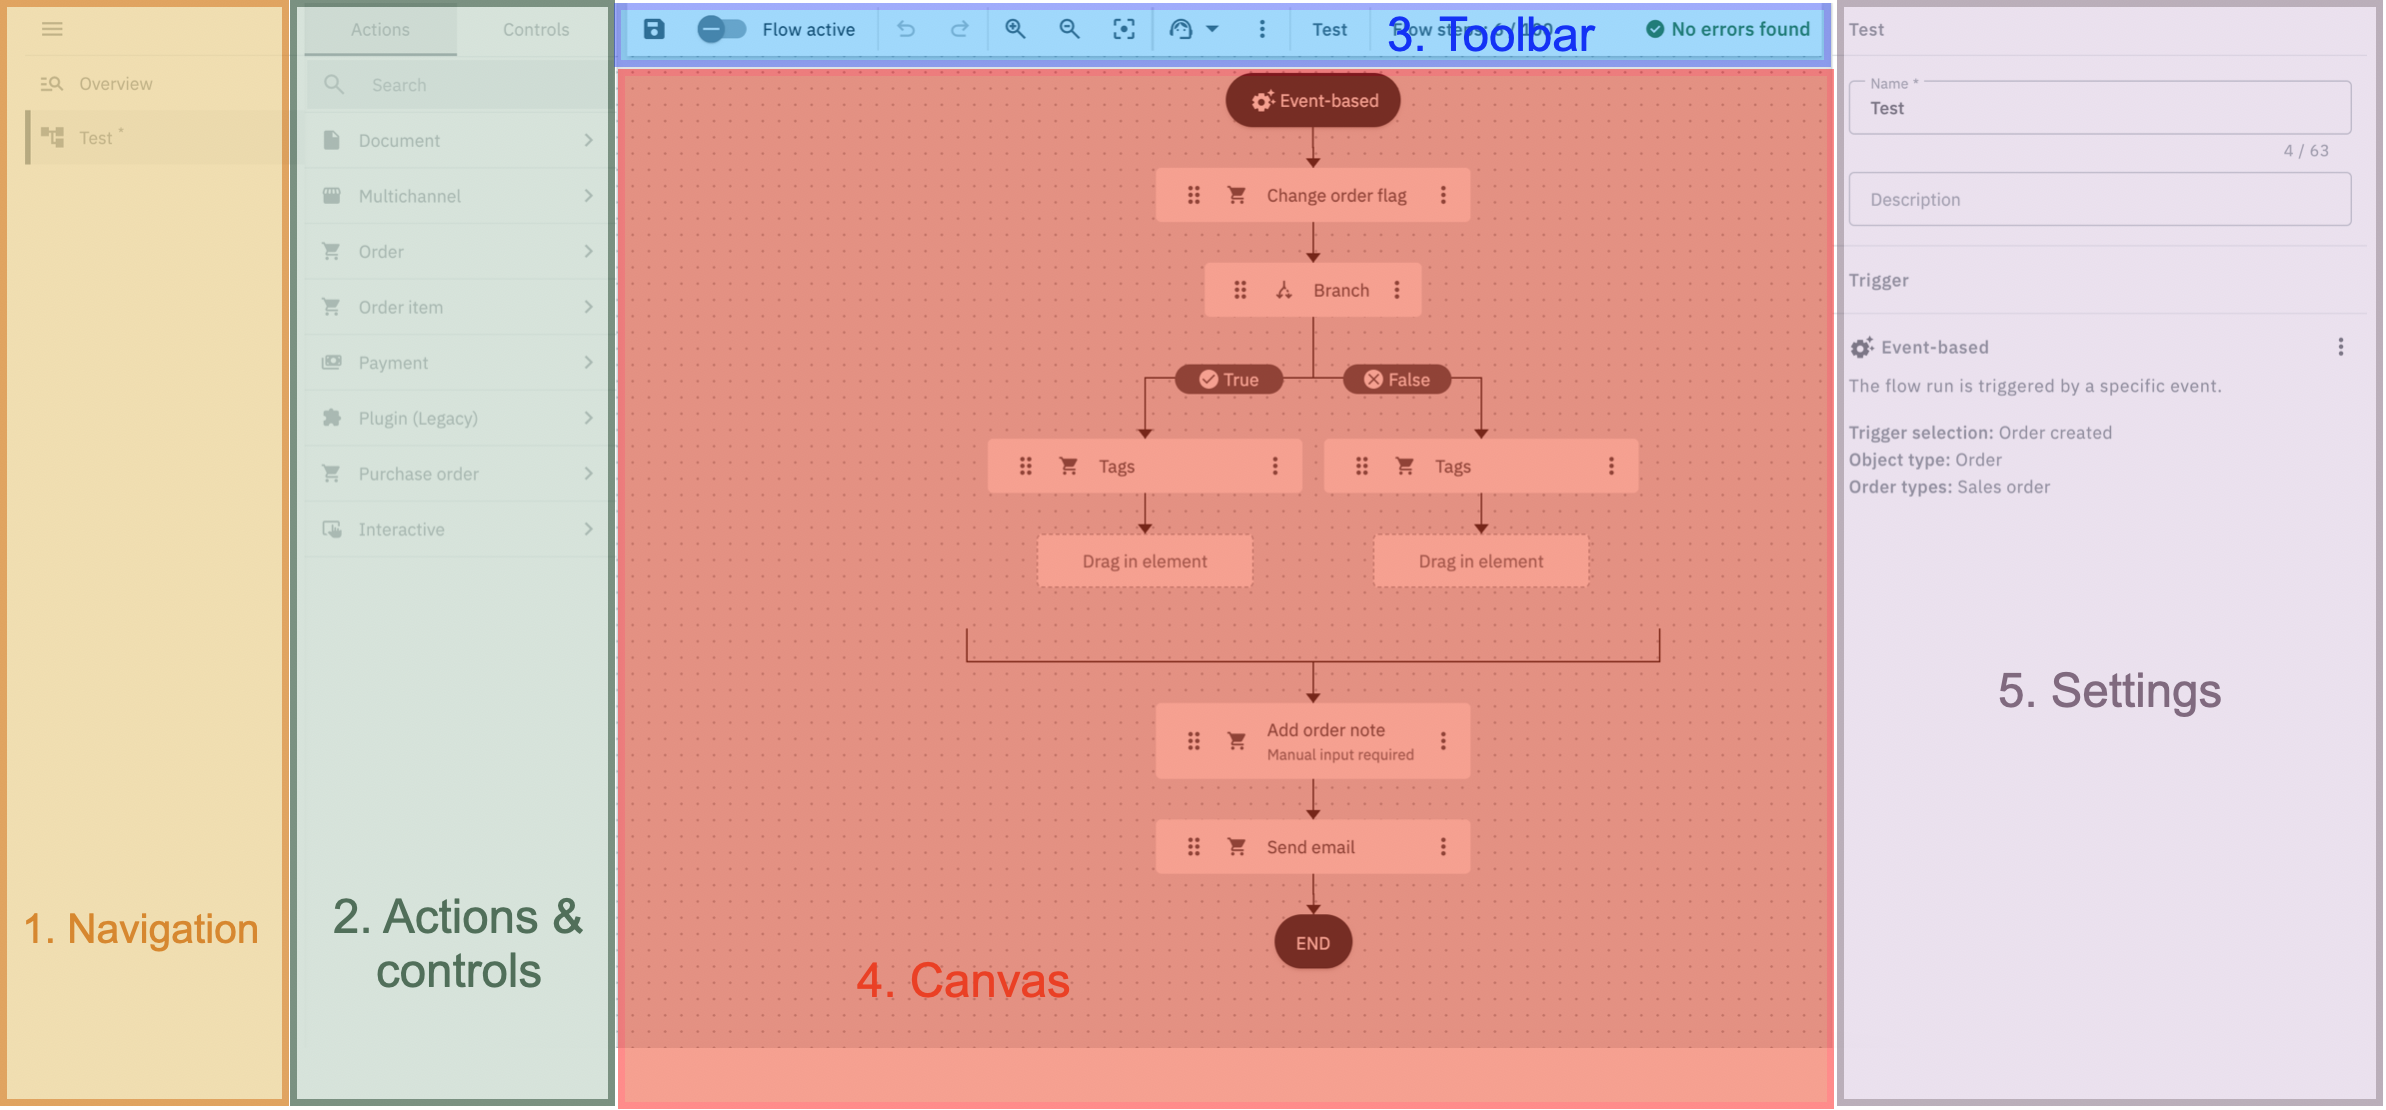Viewport: 2386px width, 1110px height.
Task: Expand the Plugin (Legacy) category
Action: coord(458,418)
